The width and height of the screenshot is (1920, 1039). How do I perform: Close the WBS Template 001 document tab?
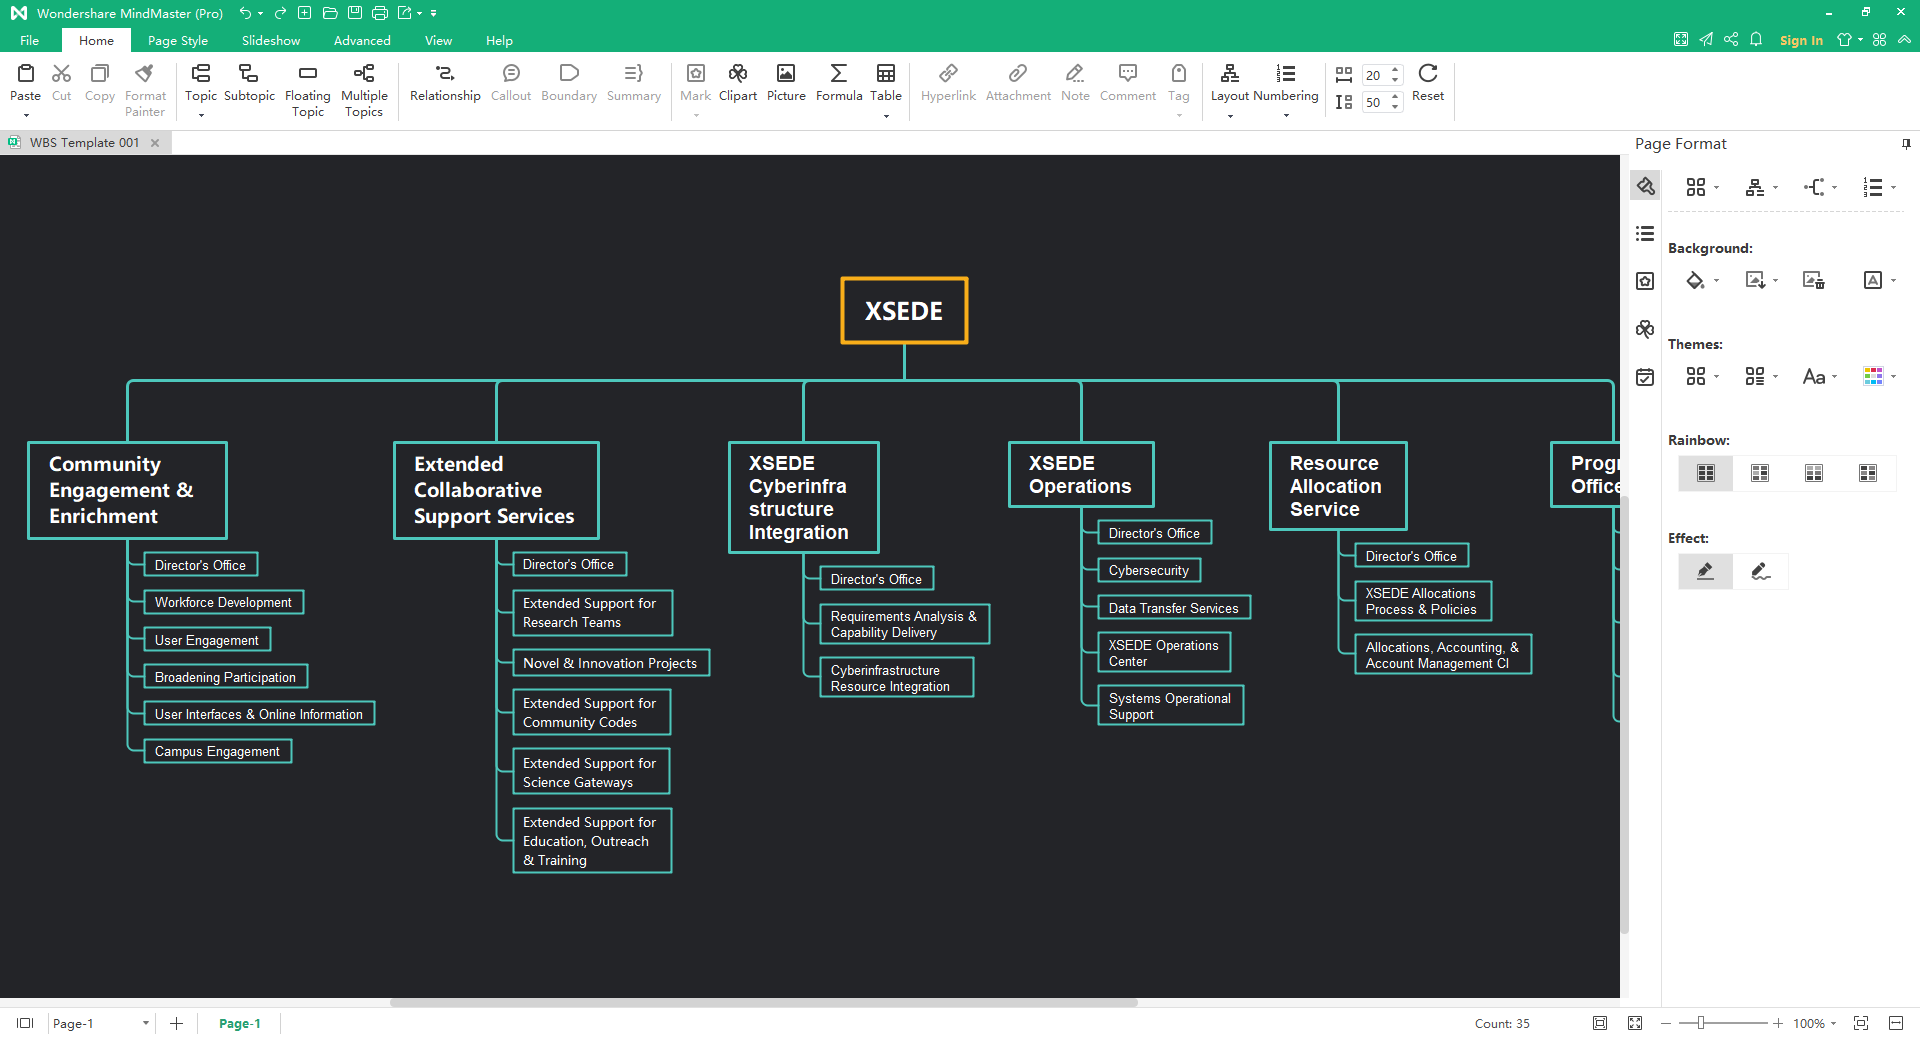(155, 143)
